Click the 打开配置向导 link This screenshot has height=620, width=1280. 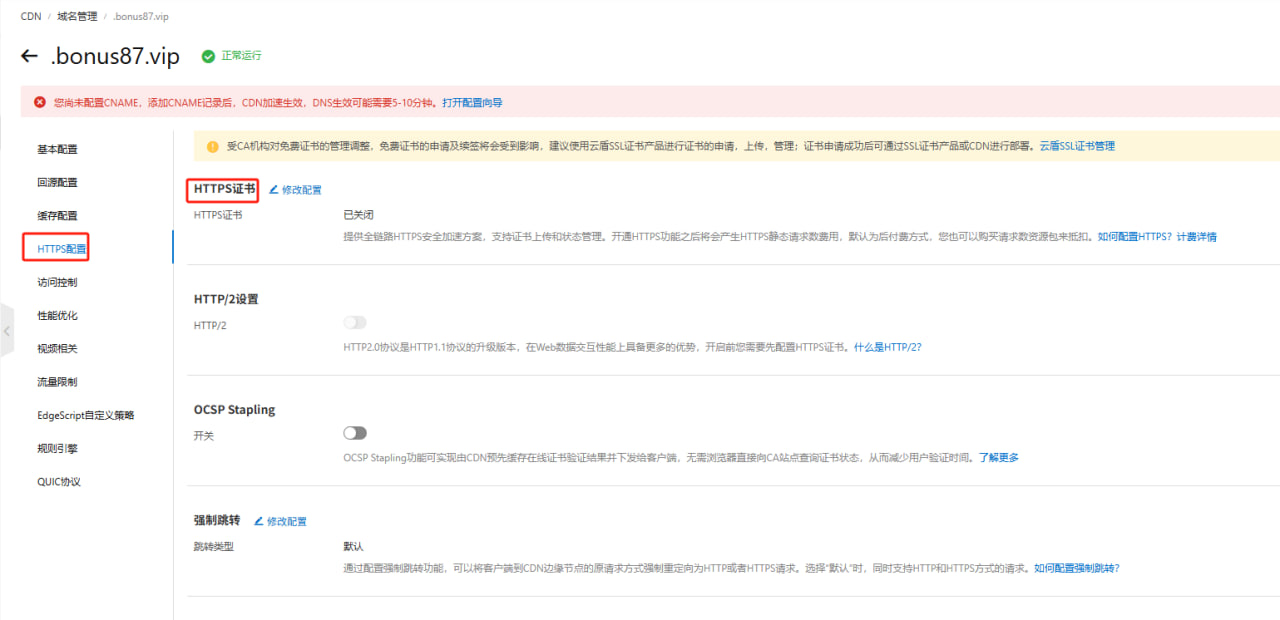tap(472, 103)
